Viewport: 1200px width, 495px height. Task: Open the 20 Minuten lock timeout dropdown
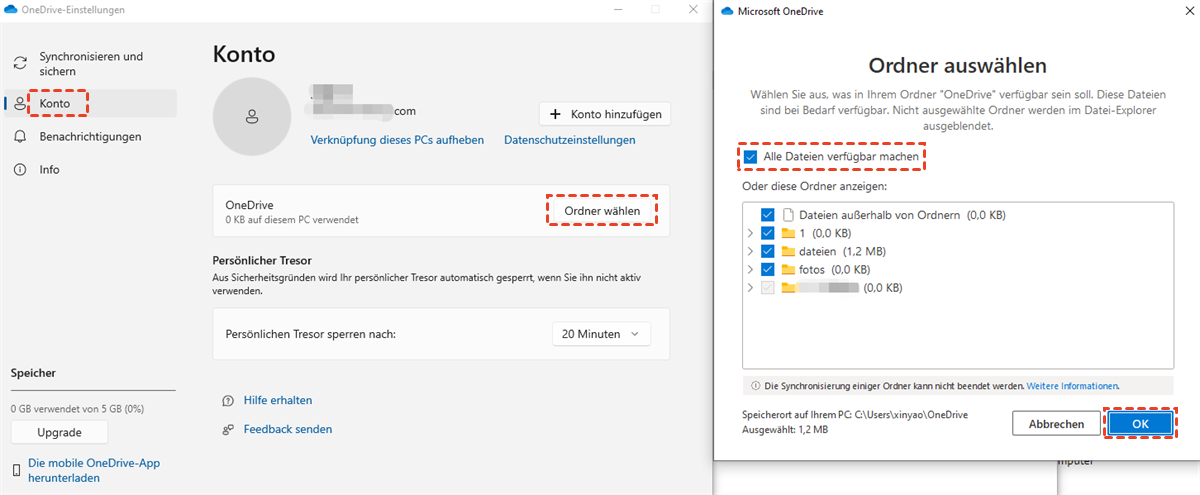pos(601,334)
